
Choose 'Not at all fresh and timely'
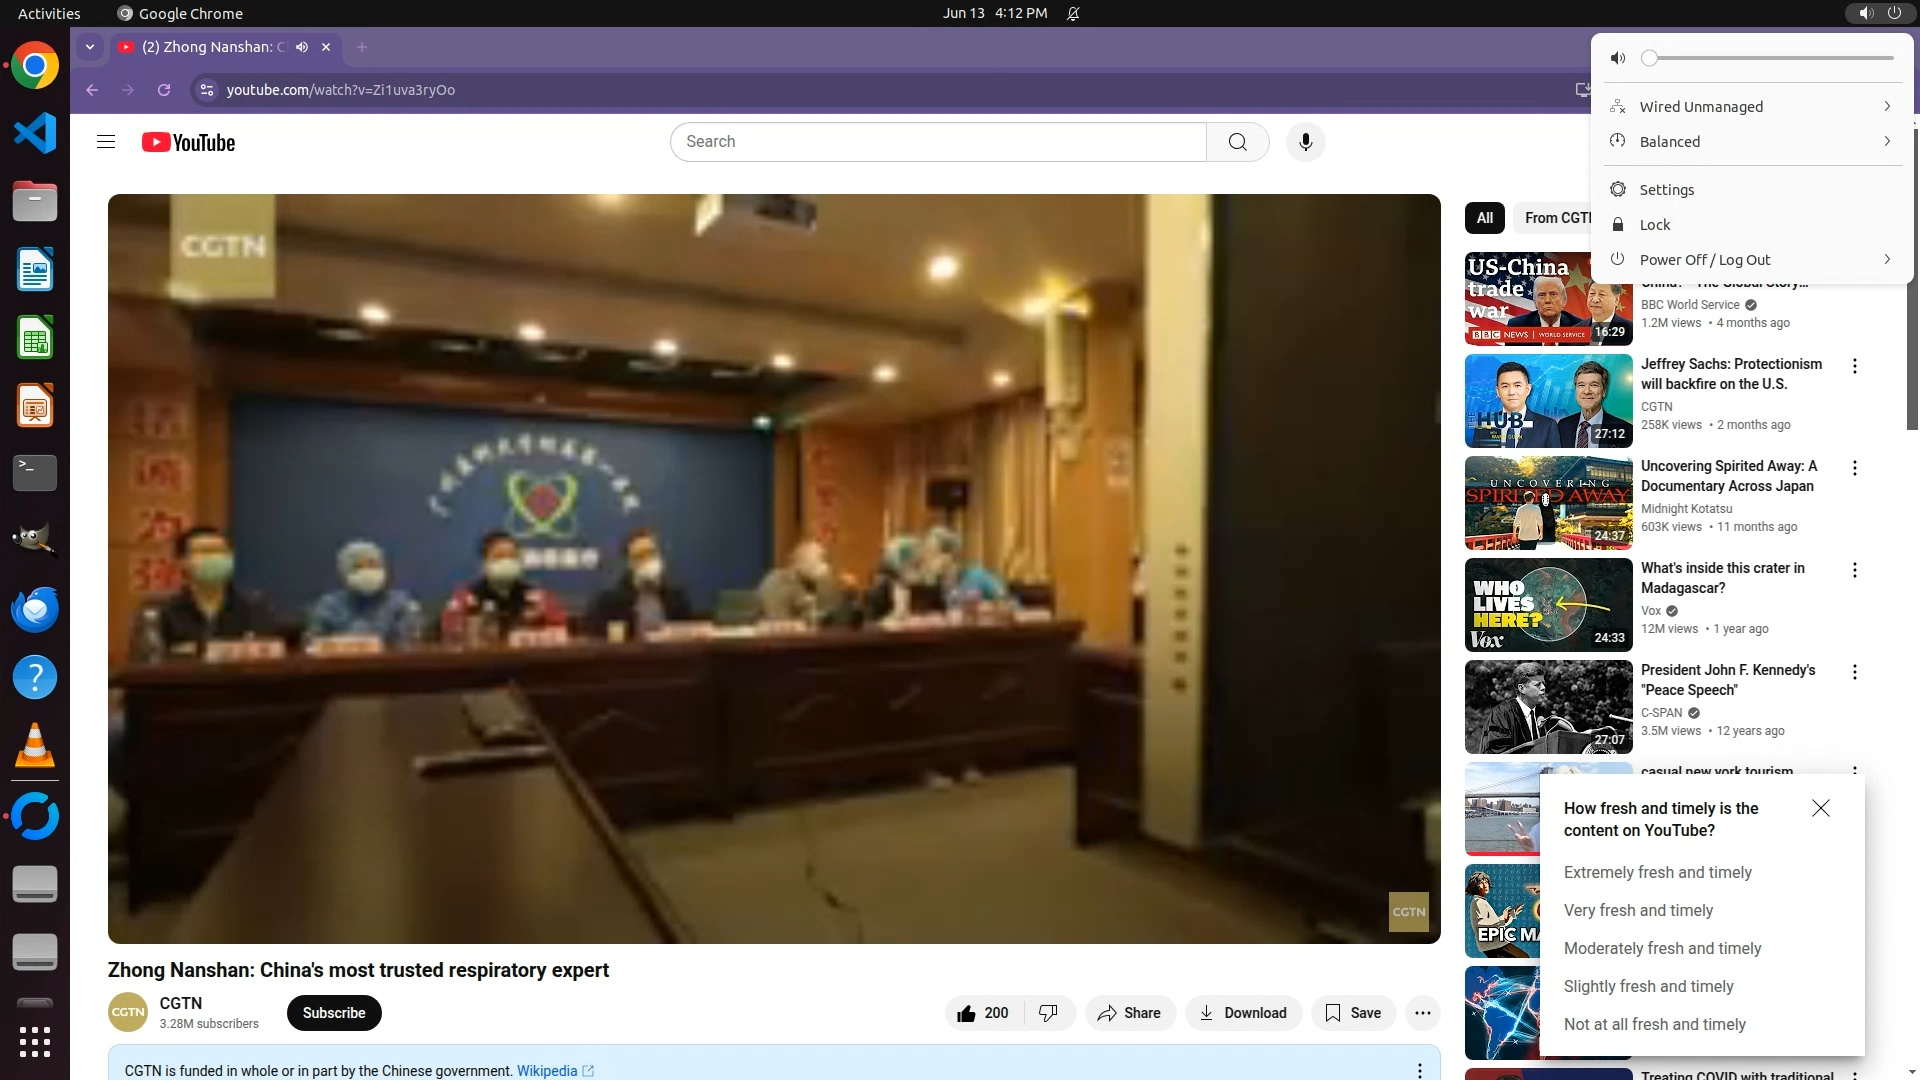[1654, 1024]
